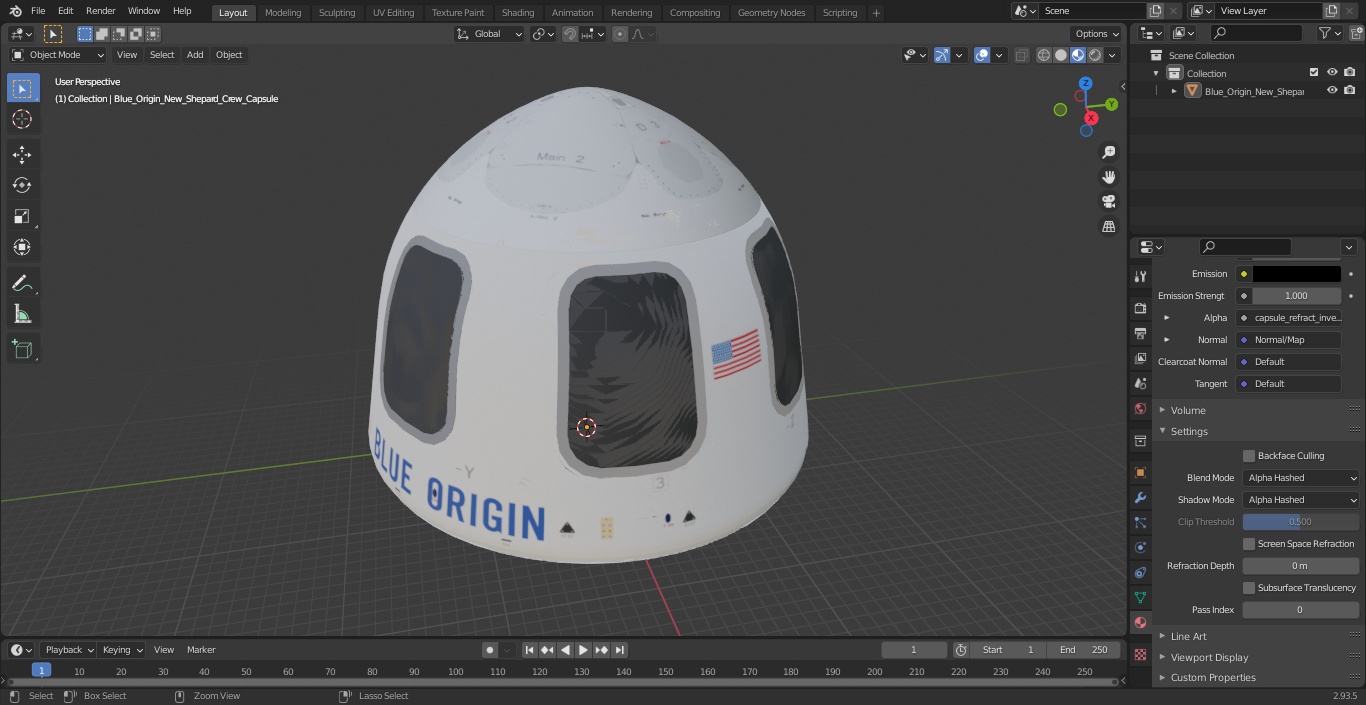Switch to wireframe viewport shading
This screenshot has height=705, width=1366.
1044,55
